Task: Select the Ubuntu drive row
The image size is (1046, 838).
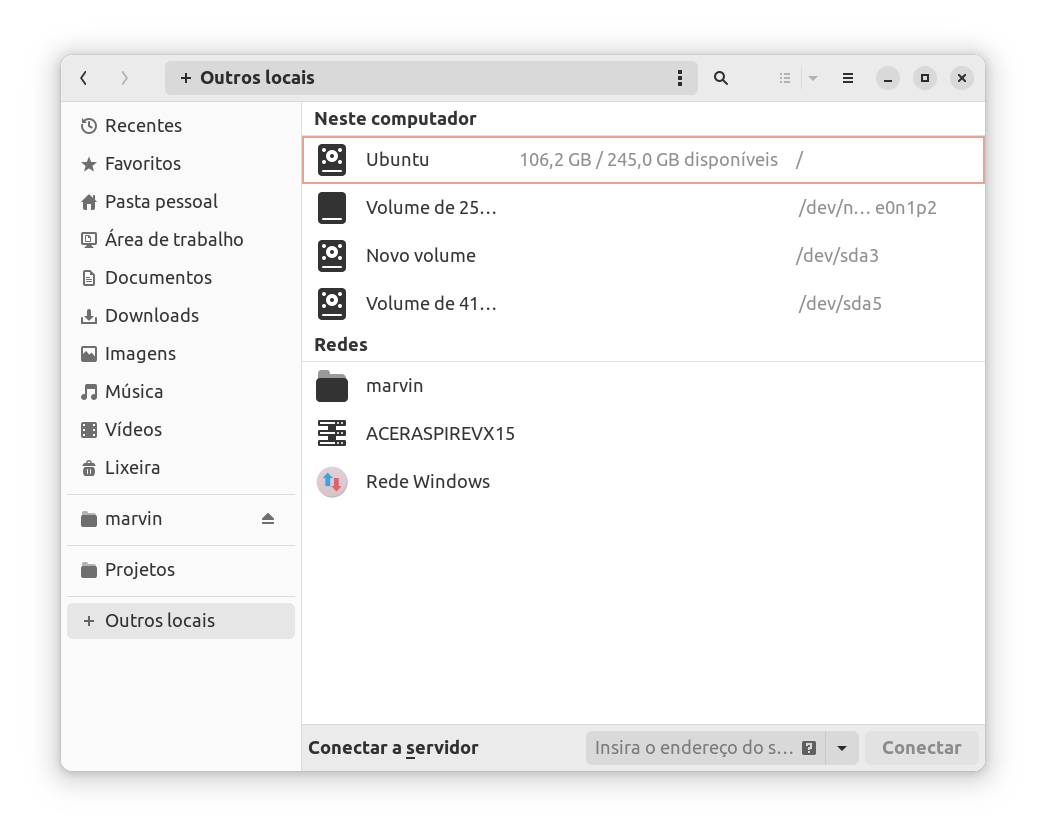Action: (x=642, y=160)
